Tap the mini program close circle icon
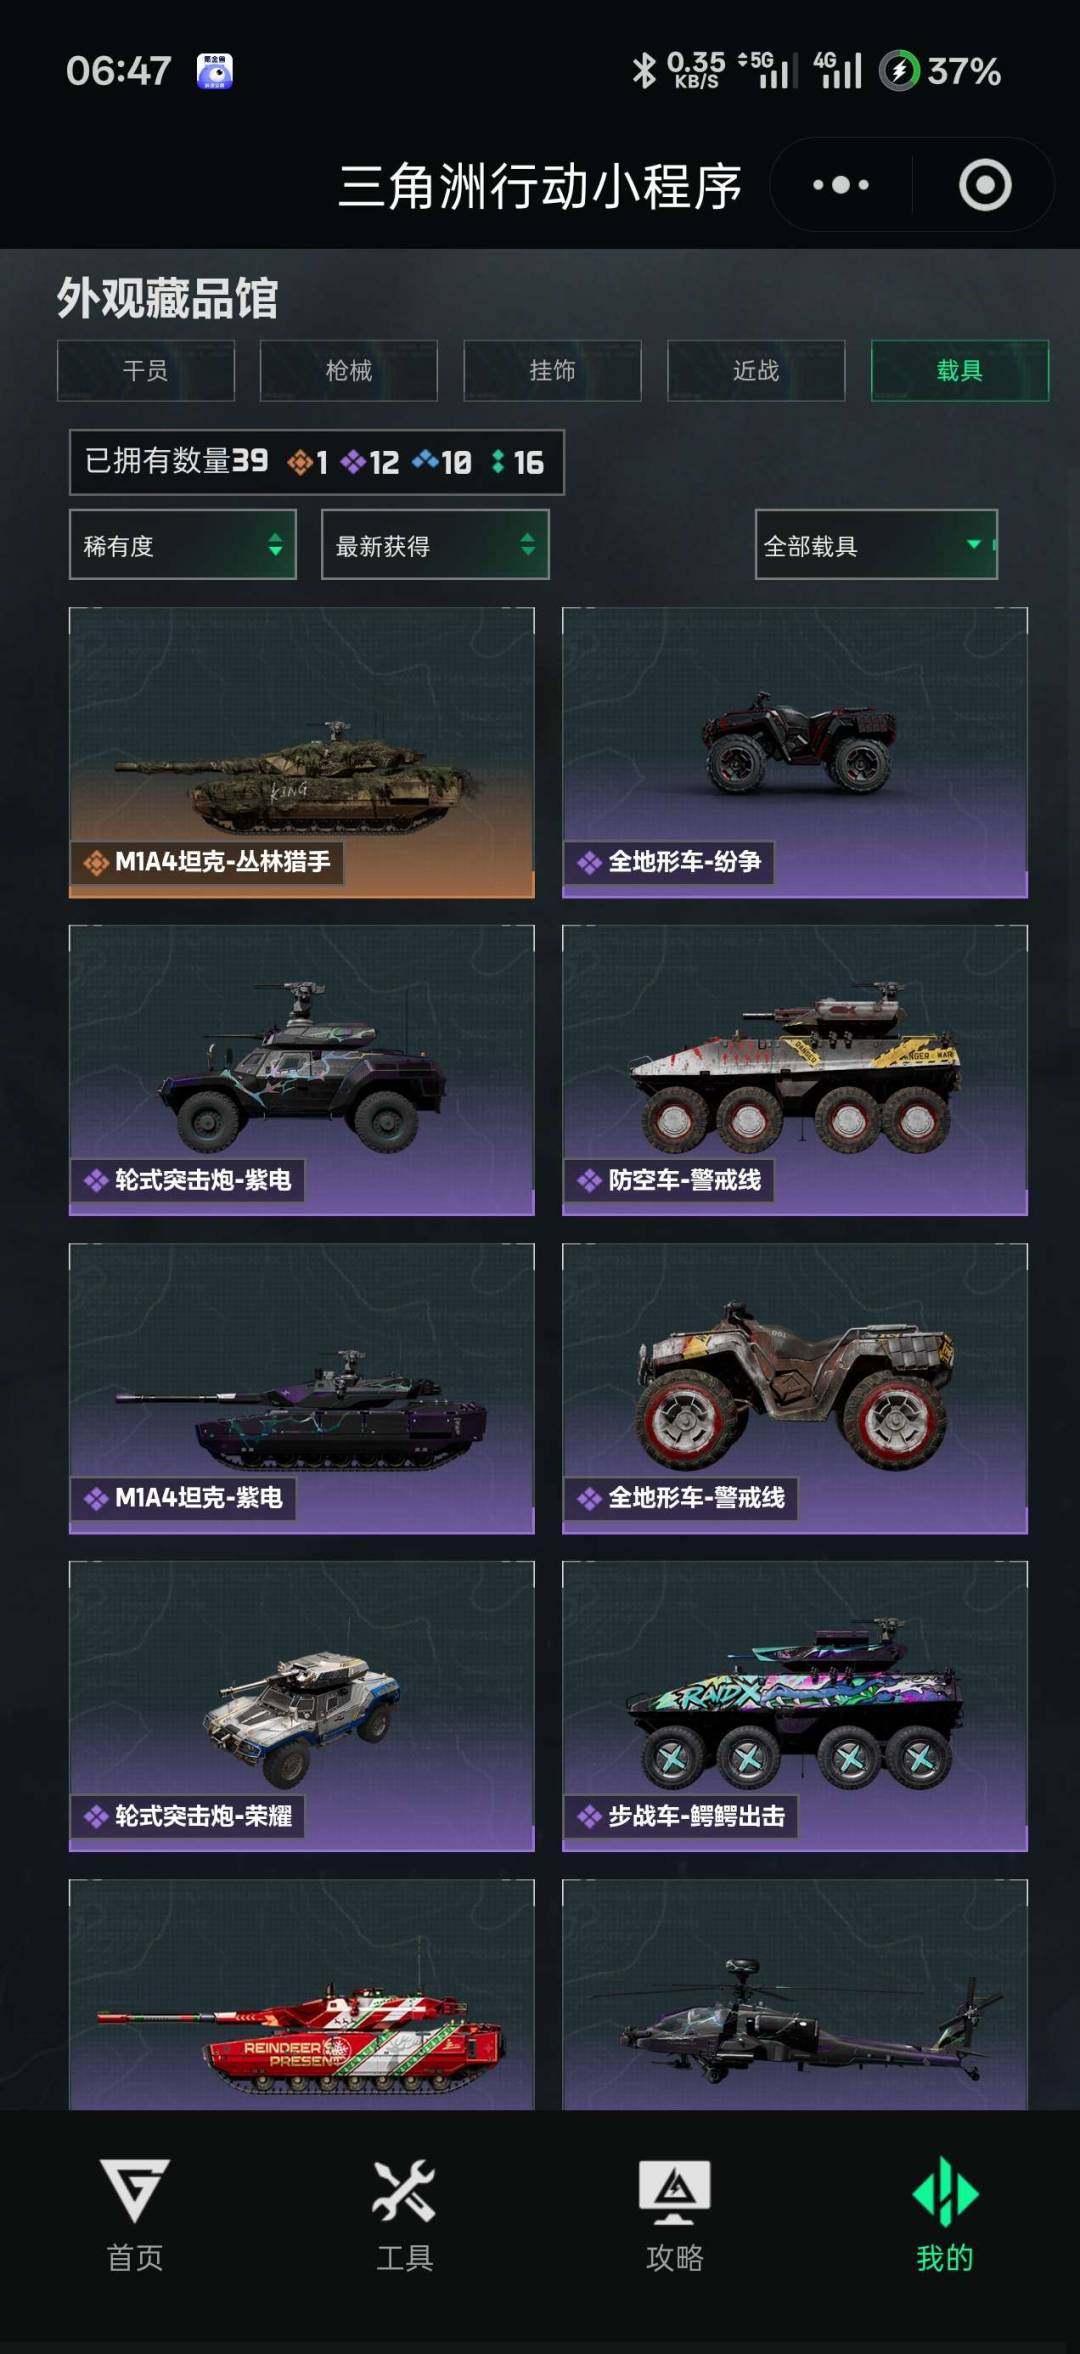Viewport: 1080px width, 2354px height. click(x=985, y=185)
